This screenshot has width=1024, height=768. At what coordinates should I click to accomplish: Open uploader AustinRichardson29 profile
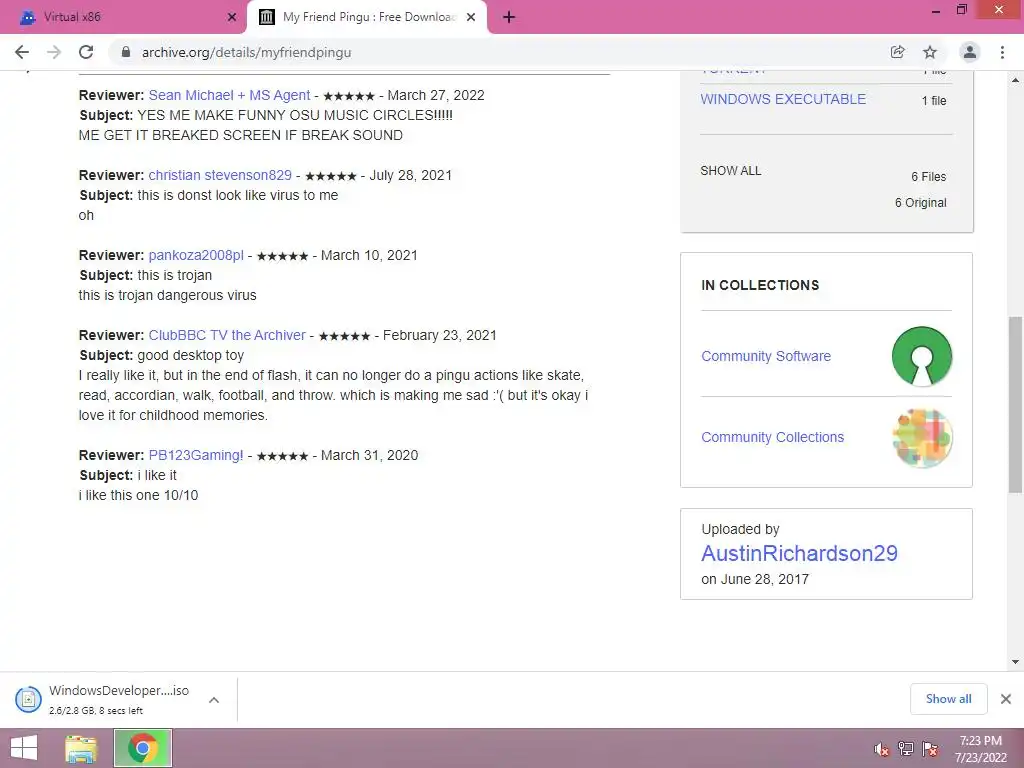click(799, 553)
